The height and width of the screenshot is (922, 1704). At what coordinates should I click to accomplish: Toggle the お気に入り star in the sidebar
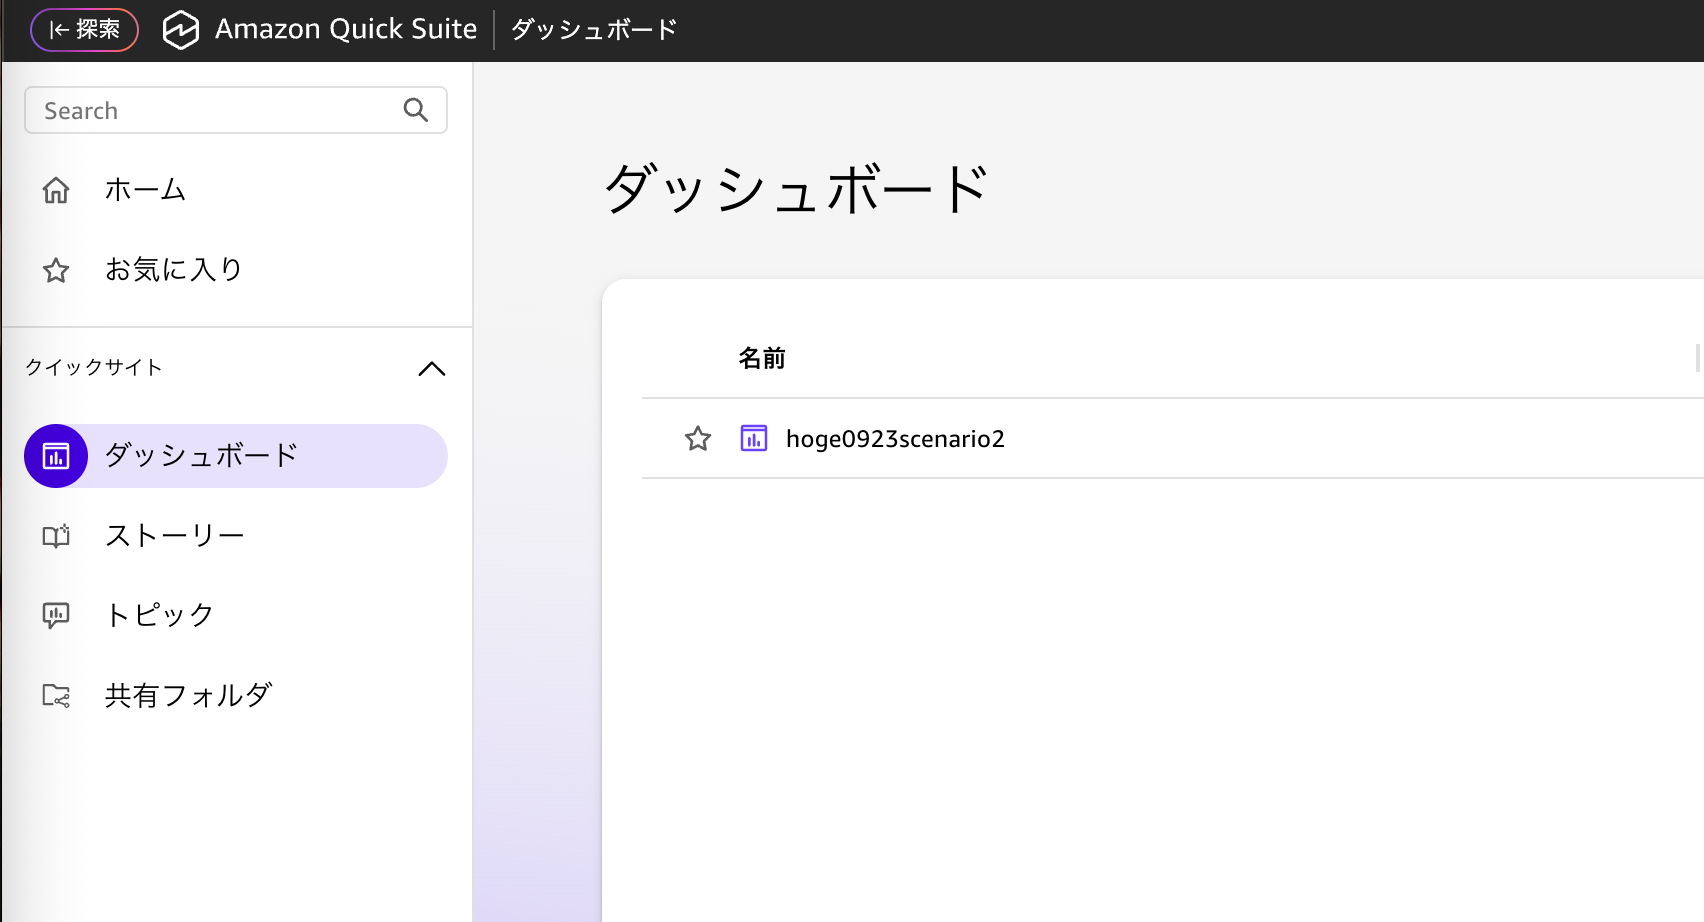pyautogui.click(x=56, y=269)
